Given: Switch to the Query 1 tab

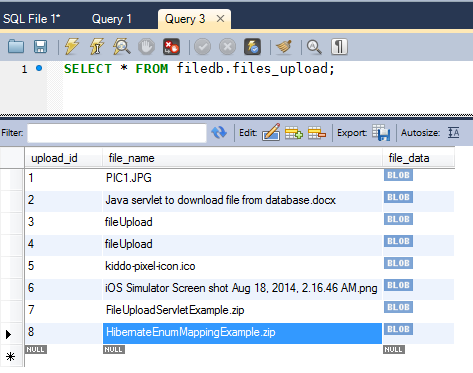Looking at the screenshot, I should 112,19.
